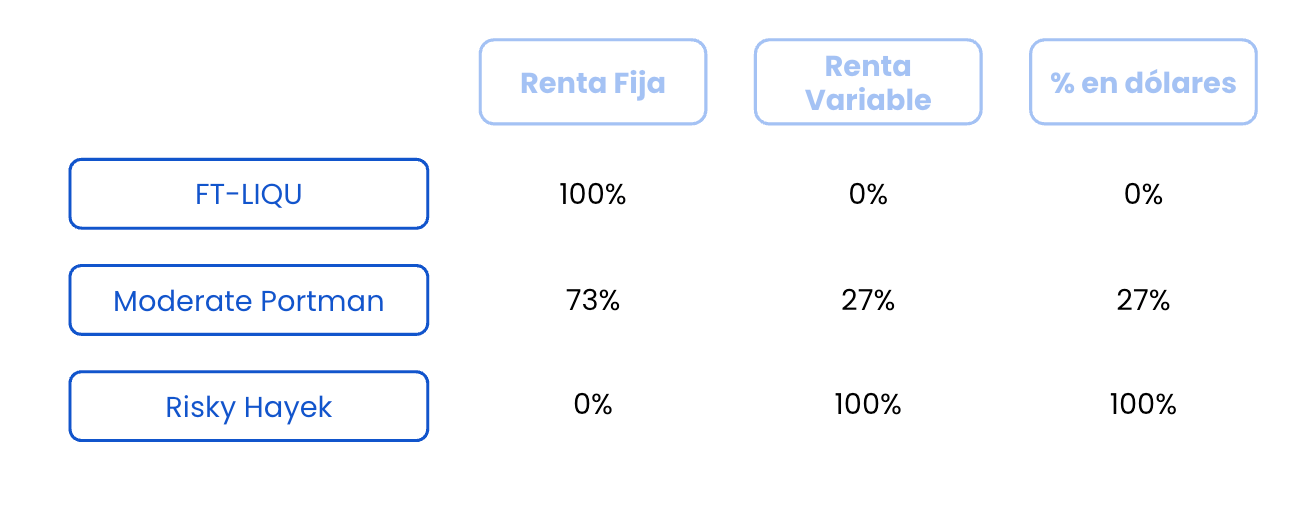
Task: Select Moderate Portman's 27% en dólares value
Action: pyautogui.click(x=1143, y=300)
